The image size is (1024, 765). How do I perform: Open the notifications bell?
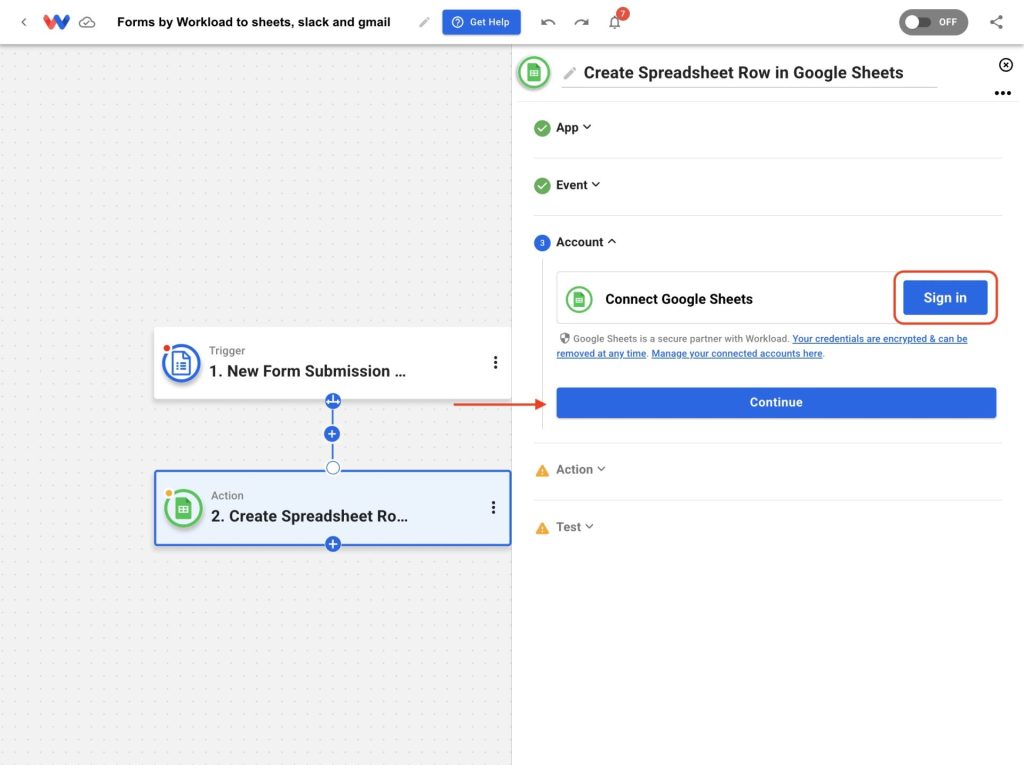tap(615, 22)
